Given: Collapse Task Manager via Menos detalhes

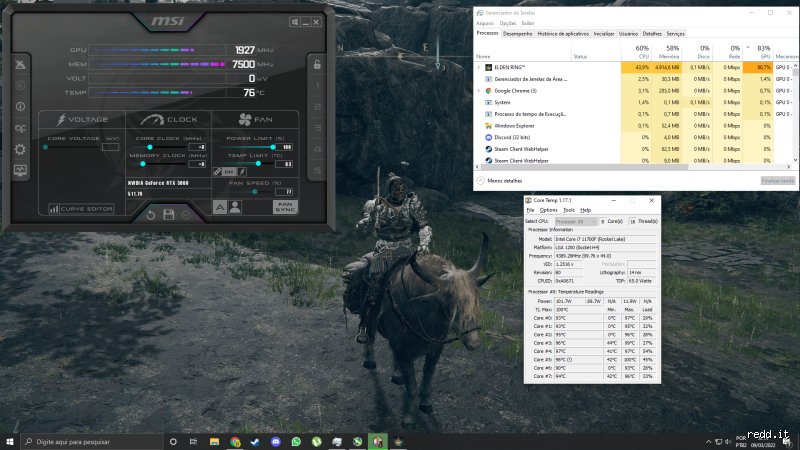Looking at the screenshot, I should tap(500, 181).
